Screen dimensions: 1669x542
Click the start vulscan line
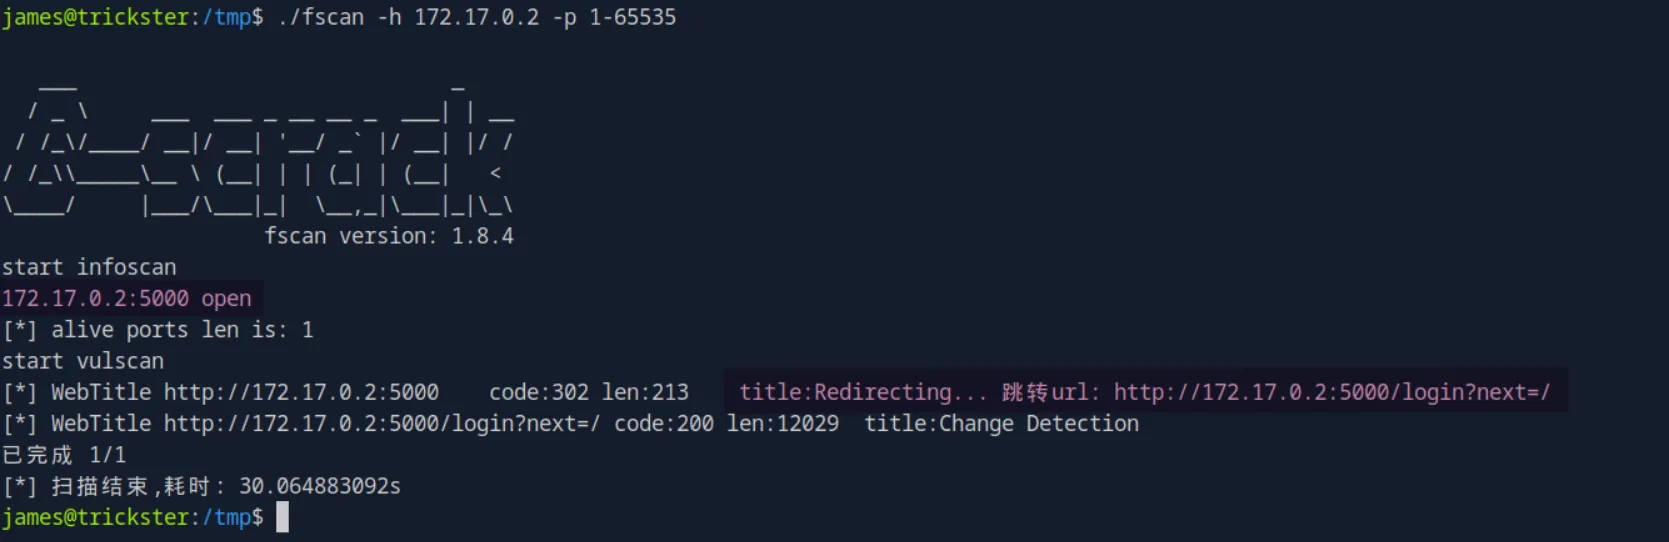pyautogui.click(x=83, y=361)
